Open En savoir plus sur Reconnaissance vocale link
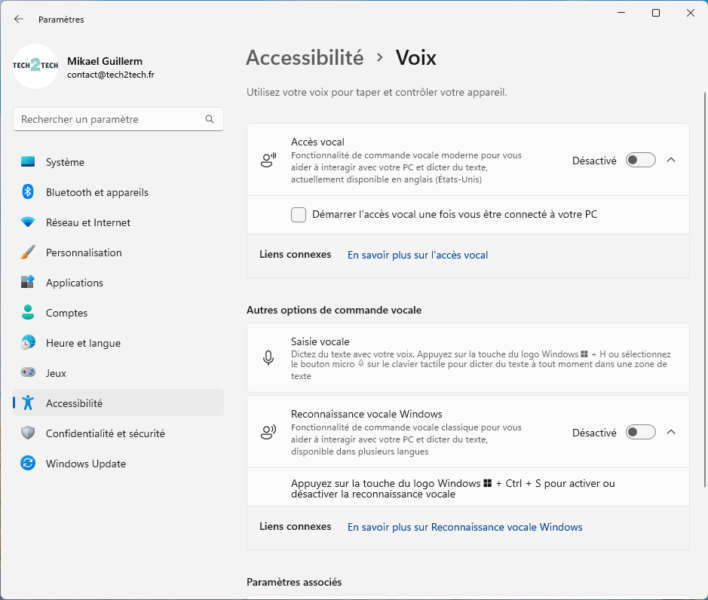This screenshot has width=708, height=600. pos(464,527)
